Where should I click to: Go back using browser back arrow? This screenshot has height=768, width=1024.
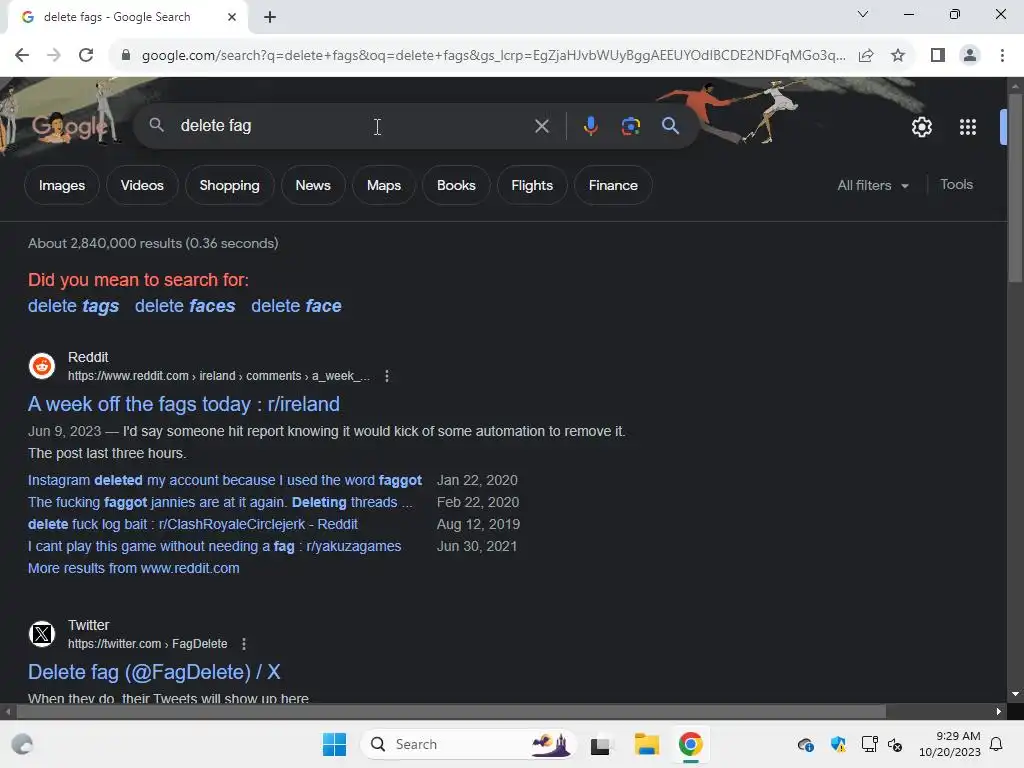click(x=22, y=56)
